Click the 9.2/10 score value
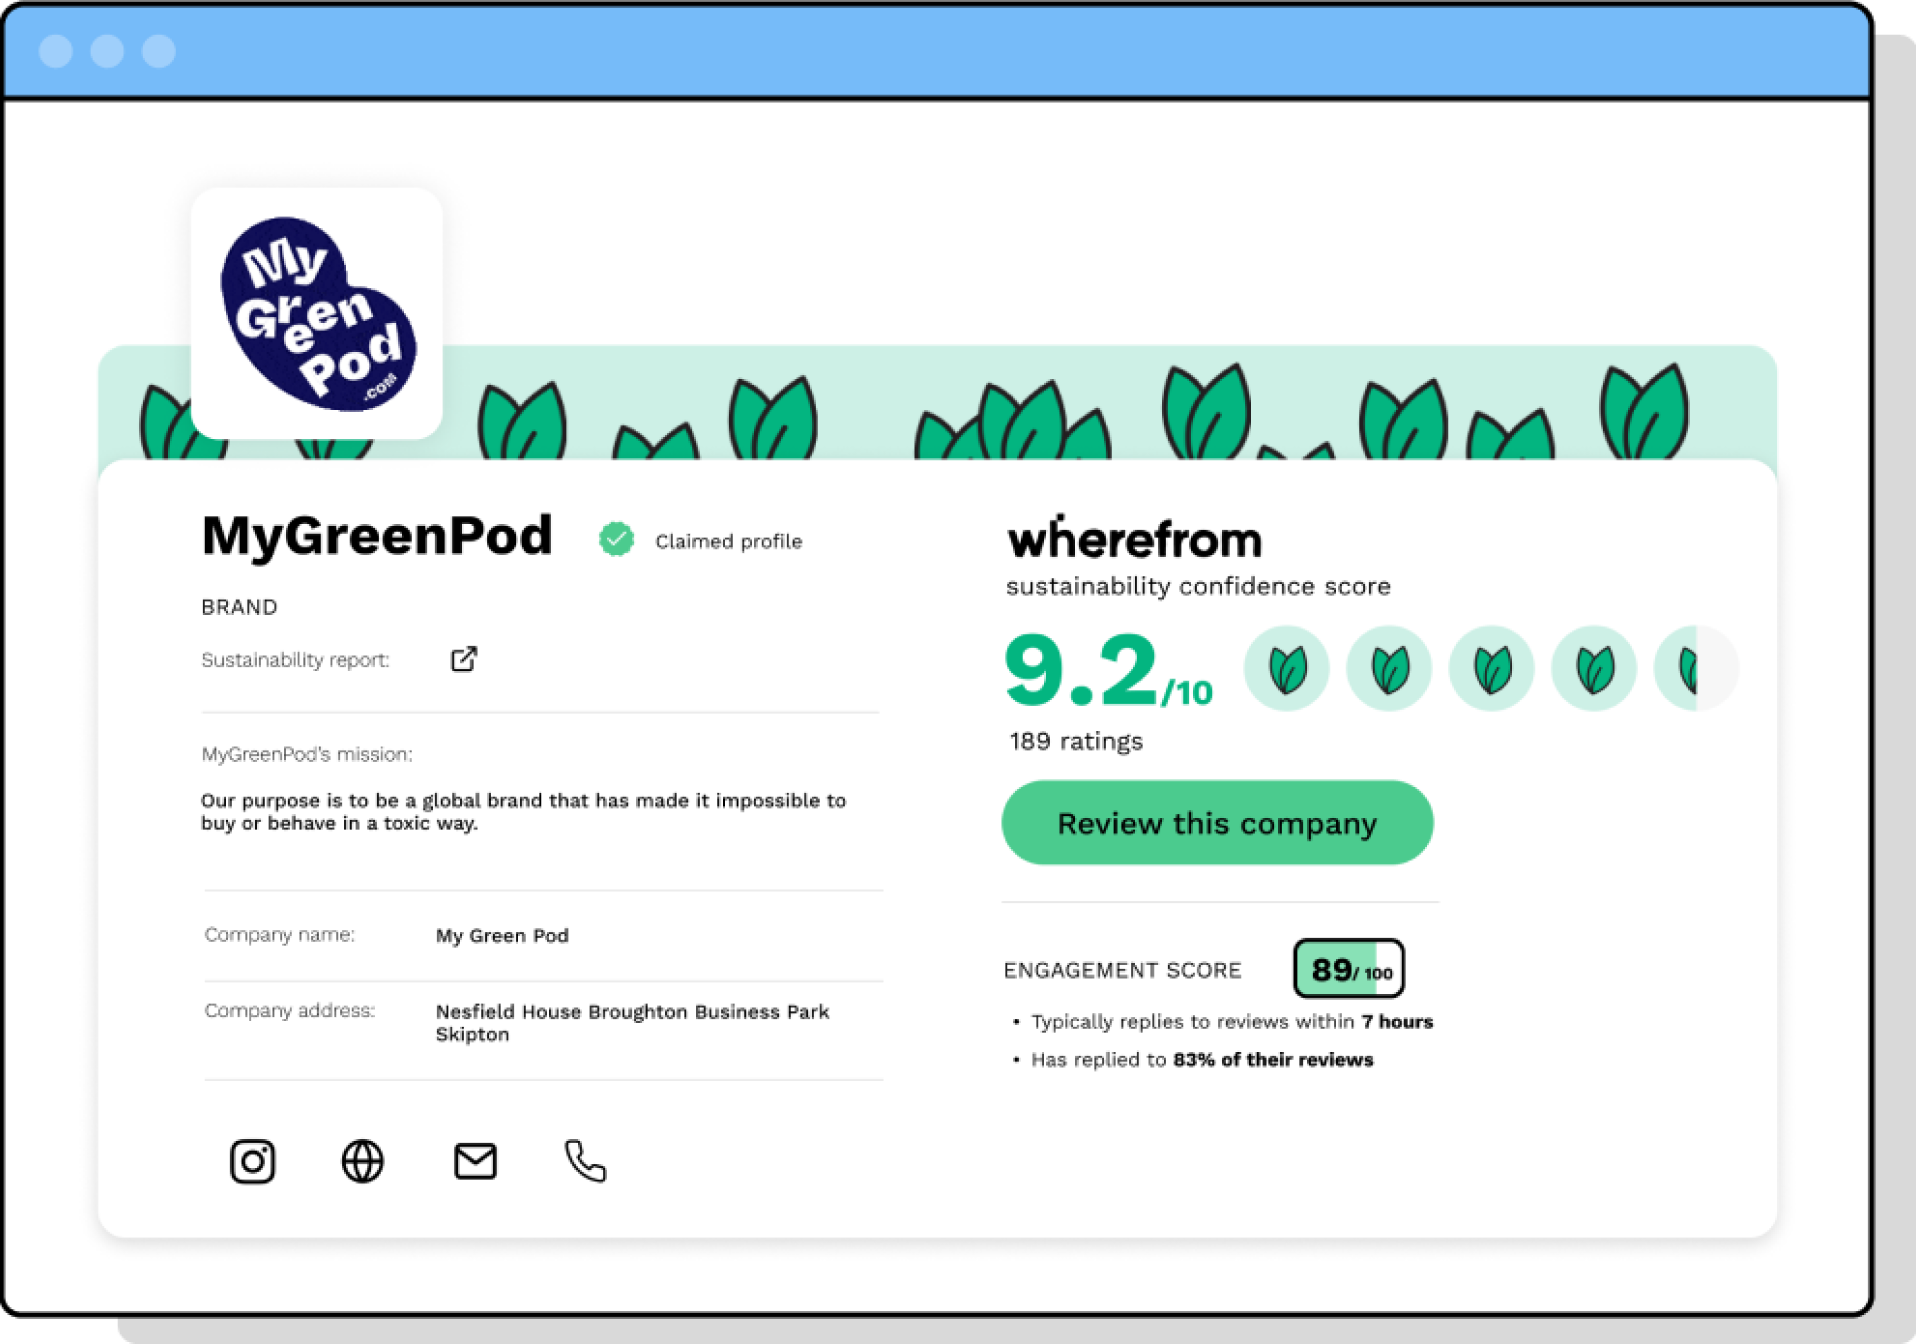This screenshot has width=1916, height=1344. (1108, 671)
